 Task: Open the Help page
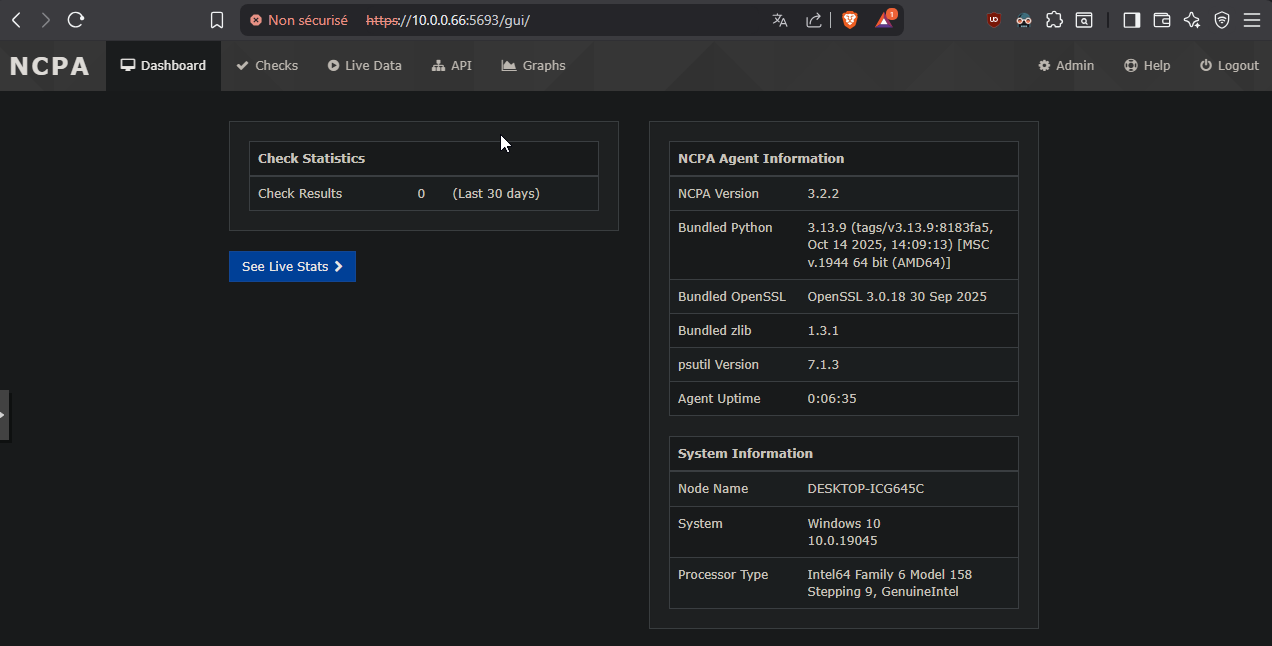coord(1147,66)
